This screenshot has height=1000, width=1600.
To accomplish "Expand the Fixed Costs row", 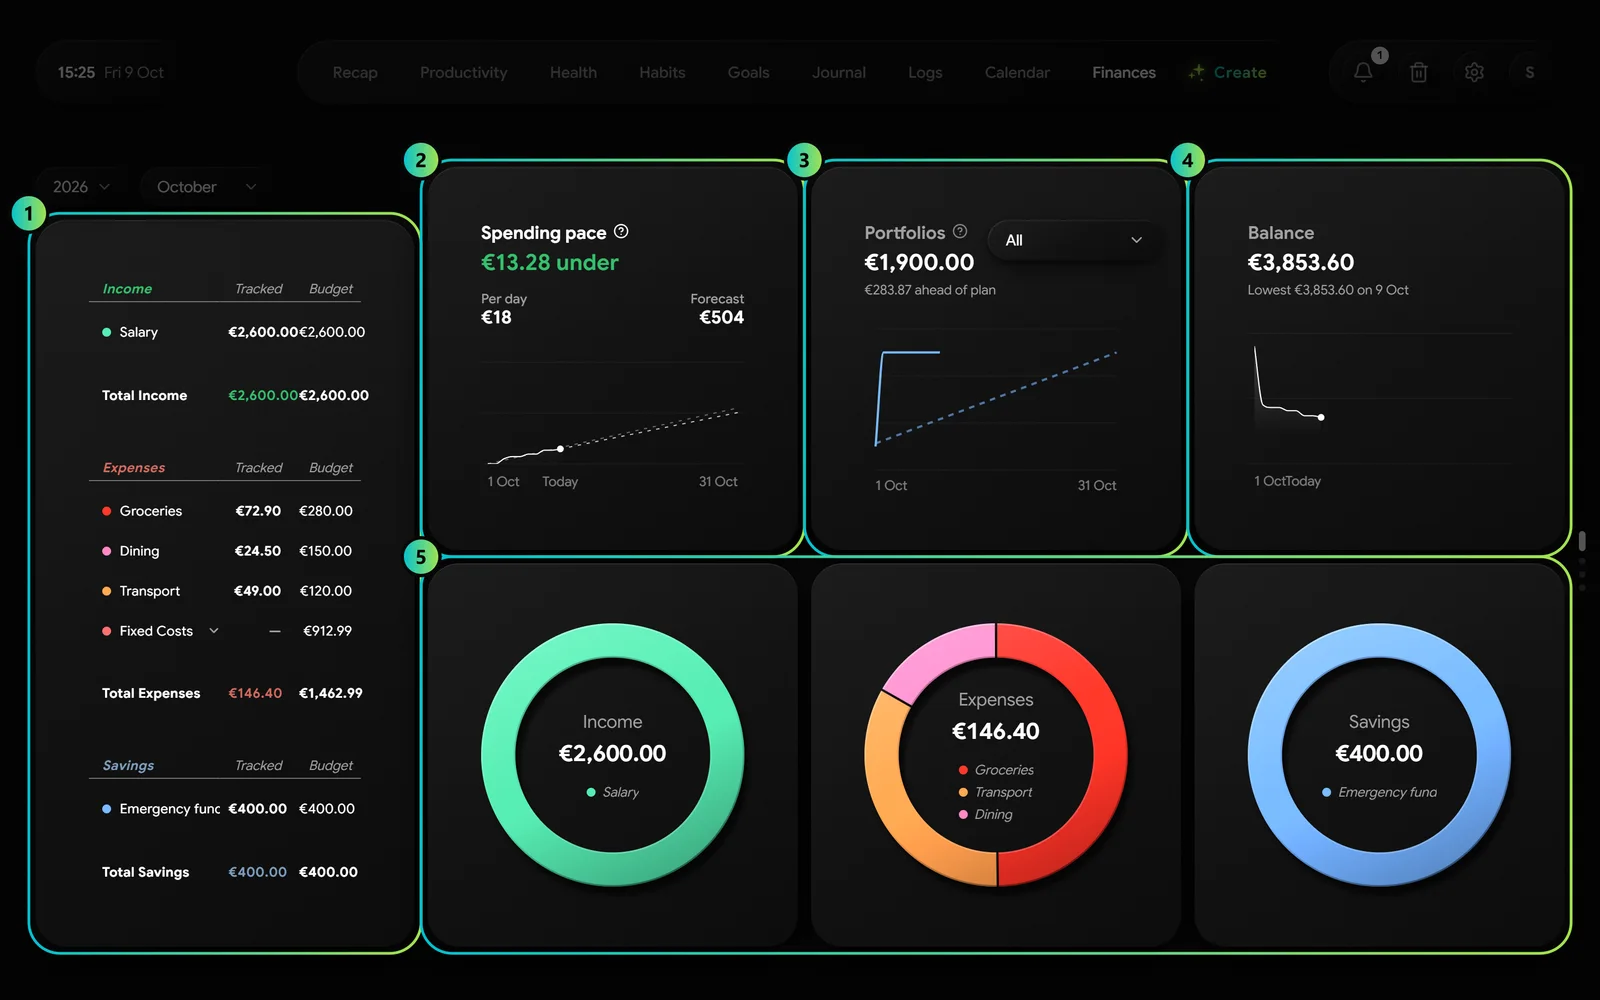I will (x=214, y=631).
